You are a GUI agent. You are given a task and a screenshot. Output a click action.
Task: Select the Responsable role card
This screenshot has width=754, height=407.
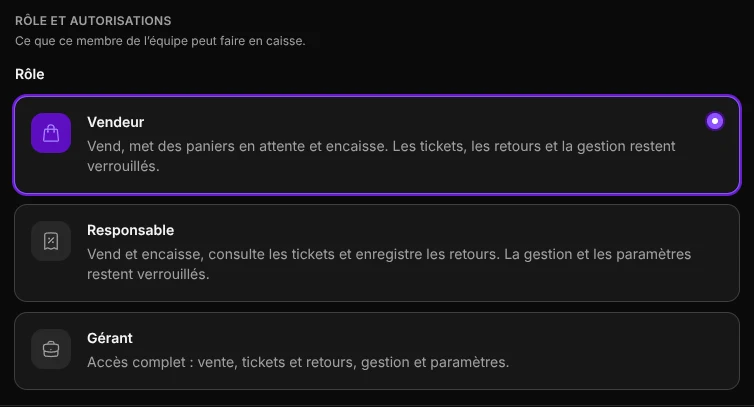point(377,253)
